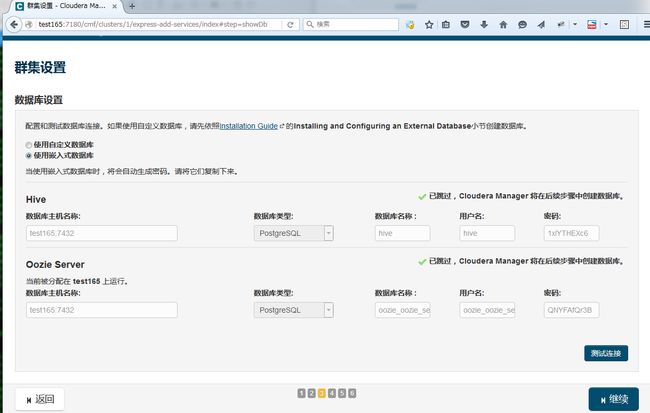The width and height of the screenshot is (650, 413).
Task: Click the Oozie Server database hostname field
Action: (102, 310)
